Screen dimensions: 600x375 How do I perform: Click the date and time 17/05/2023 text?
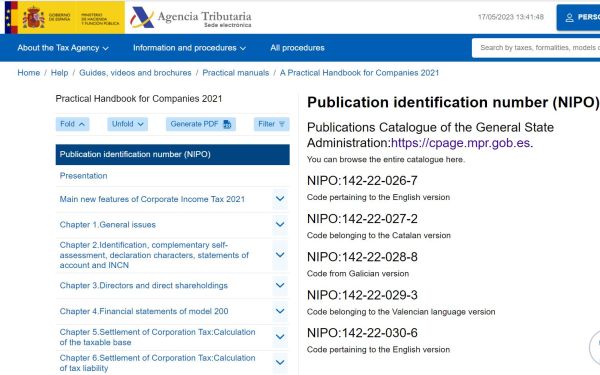tap(510, 17)
